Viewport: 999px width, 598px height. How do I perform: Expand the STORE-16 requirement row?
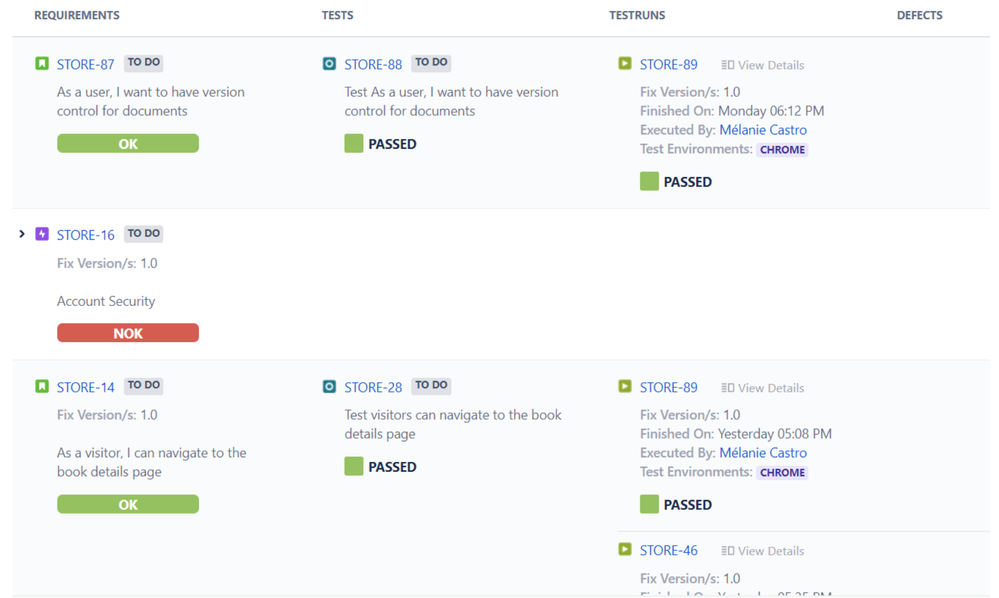(x=22, y=234)
